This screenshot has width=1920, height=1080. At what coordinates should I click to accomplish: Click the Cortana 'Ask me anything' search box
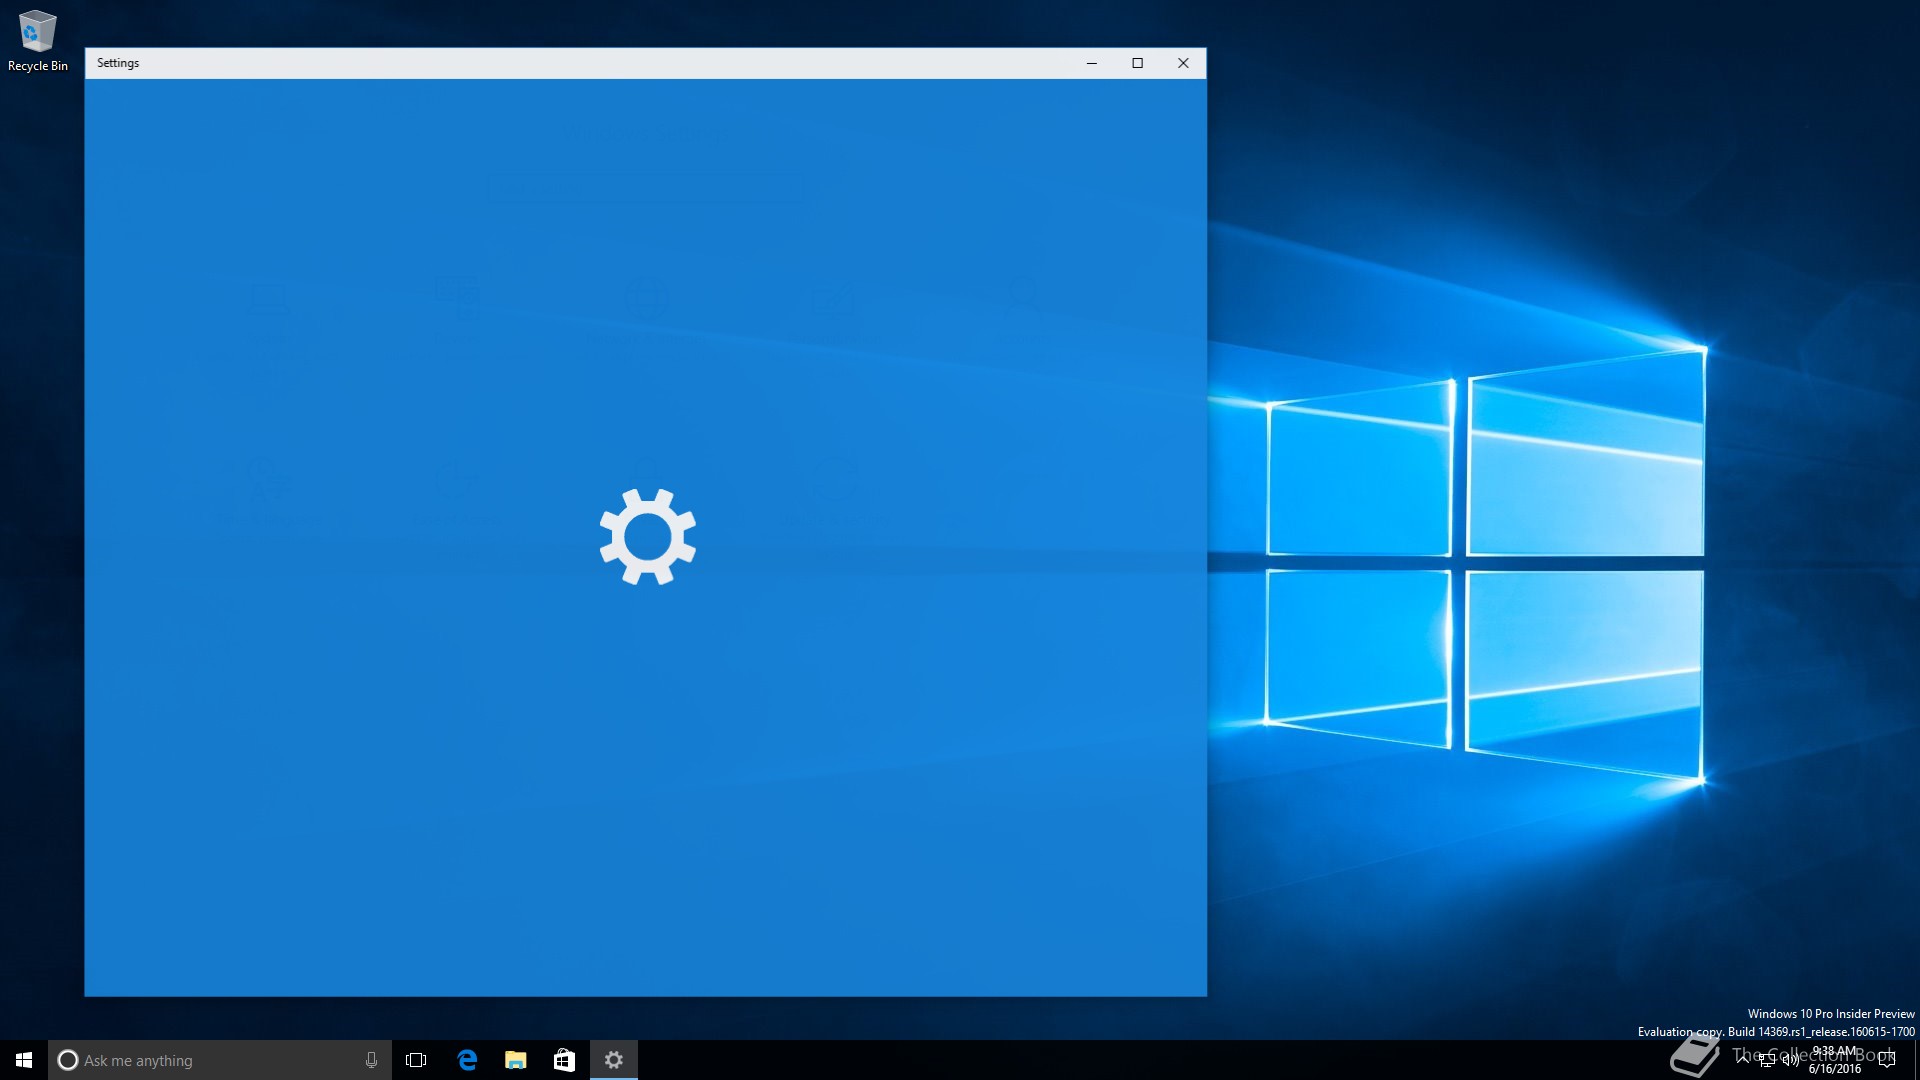(x=219, y=1060)
